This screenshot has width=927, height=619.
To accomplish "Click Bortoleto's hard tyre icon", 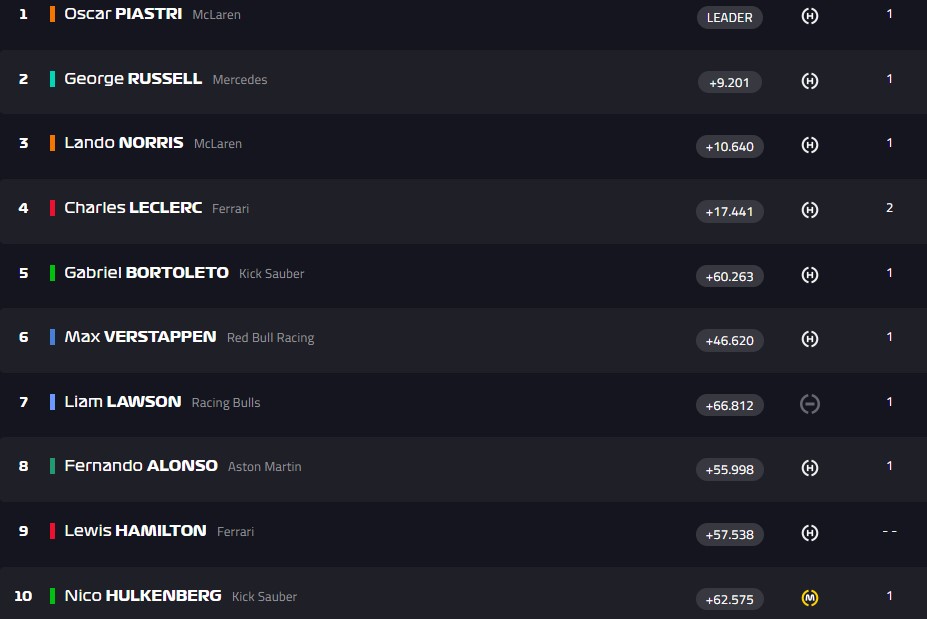I will (x=810, y=275).
